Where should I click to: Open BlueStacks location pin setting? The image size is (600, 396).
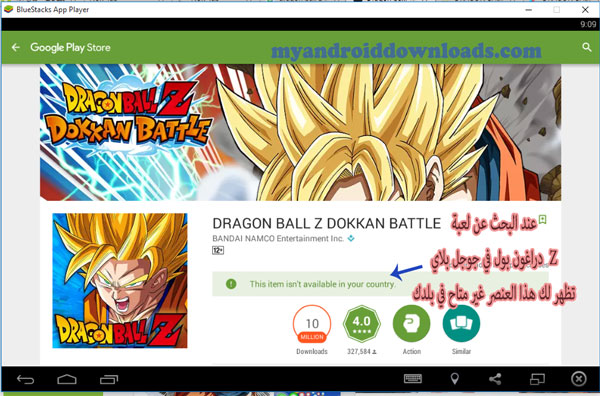click(455, 379)
